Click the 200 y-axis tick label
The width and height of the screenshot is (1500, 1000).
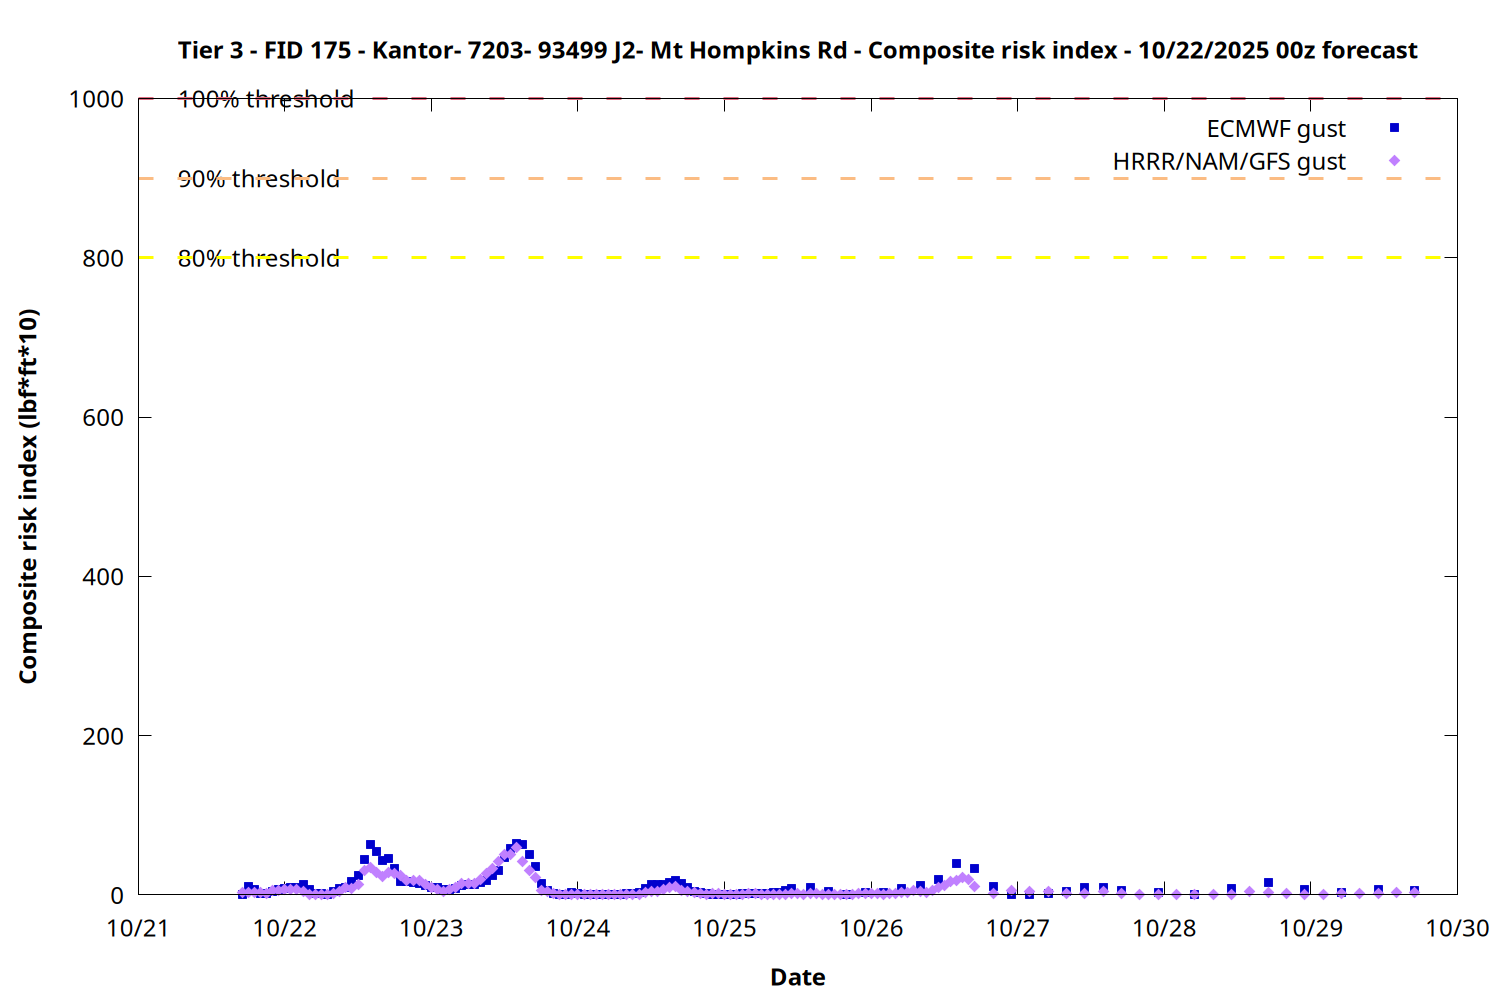[x=103, y=736]
